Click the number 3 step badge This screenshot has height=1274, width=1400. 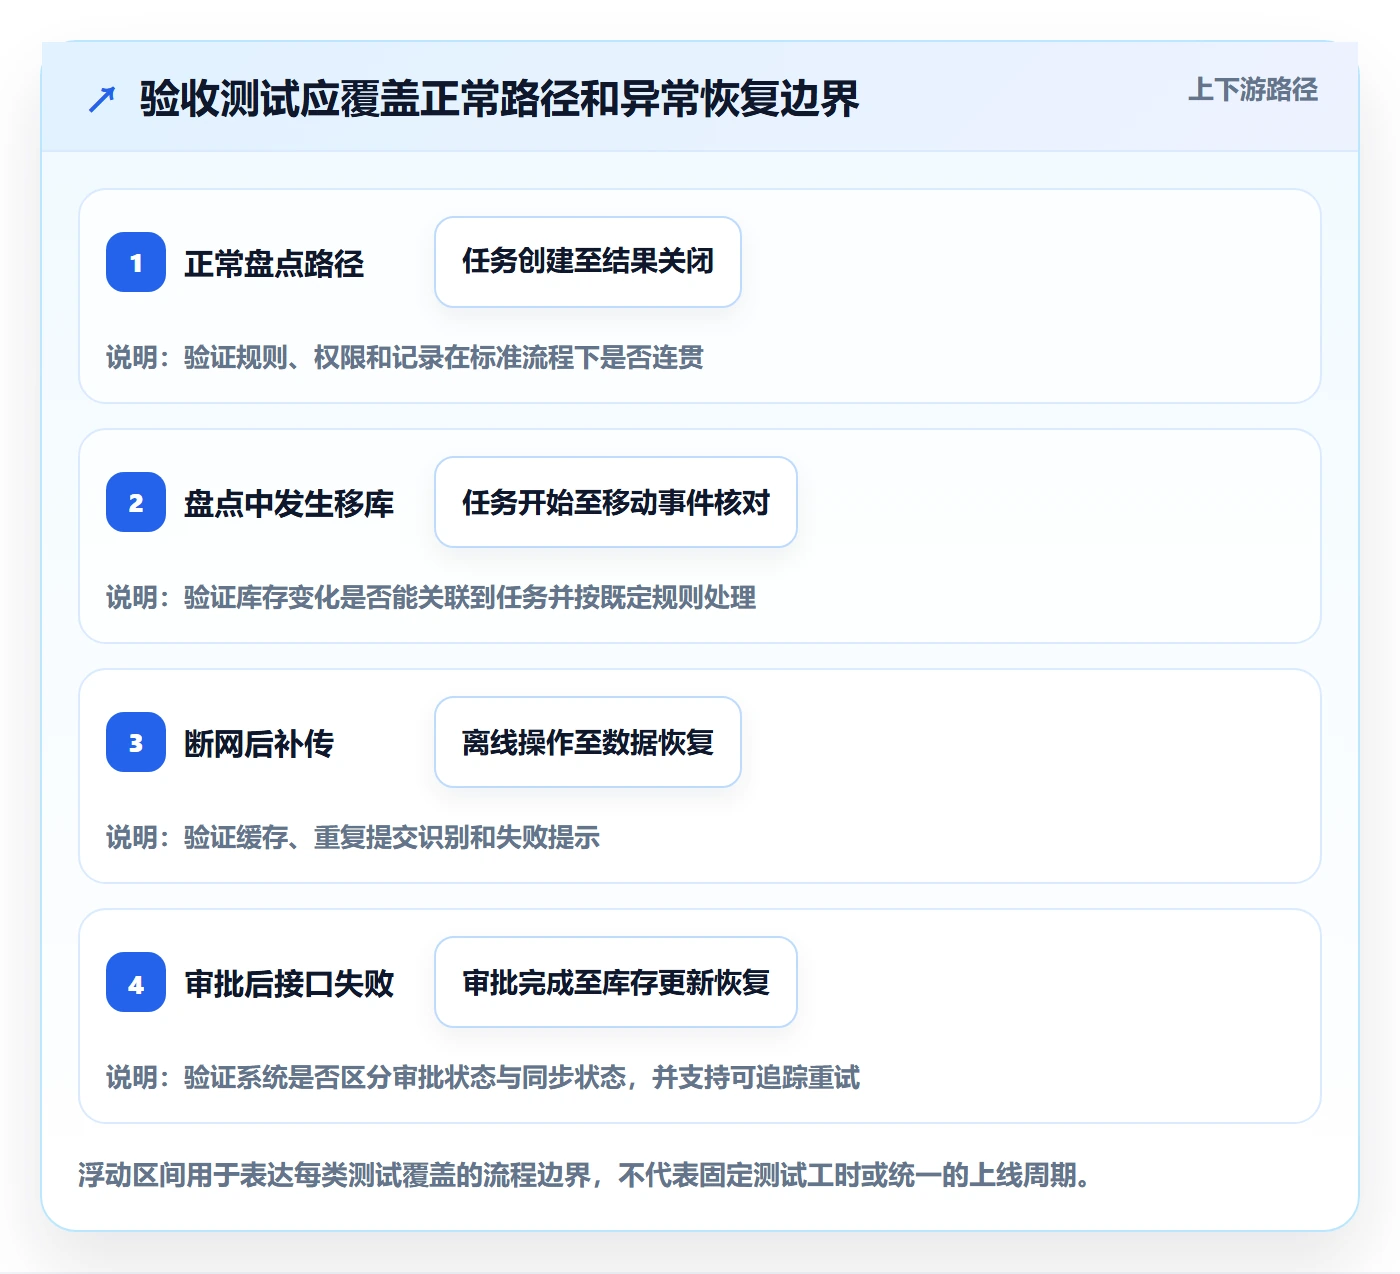point(136,742)
